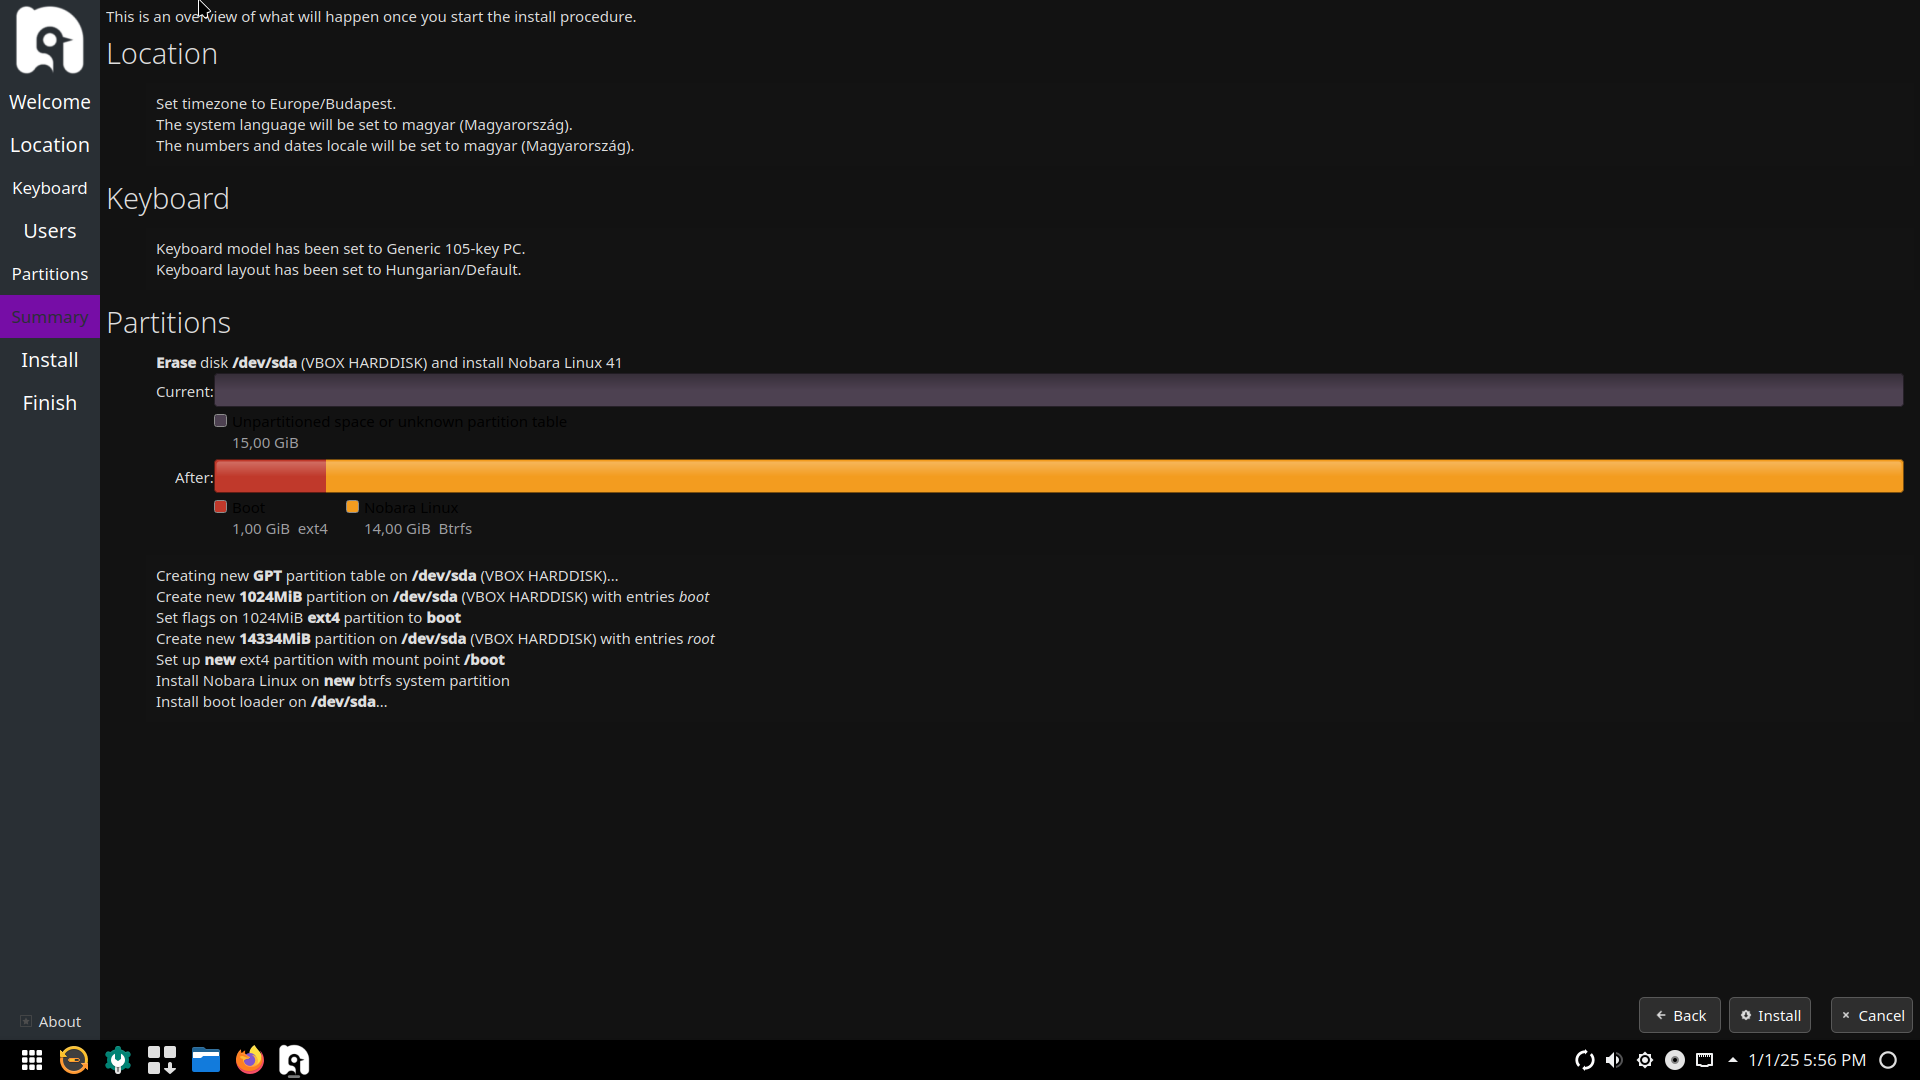Click 'Set timezone to Europe/Budapest.' text
This screenshot has width=1920, height=1080.
[x=276, y=104]
